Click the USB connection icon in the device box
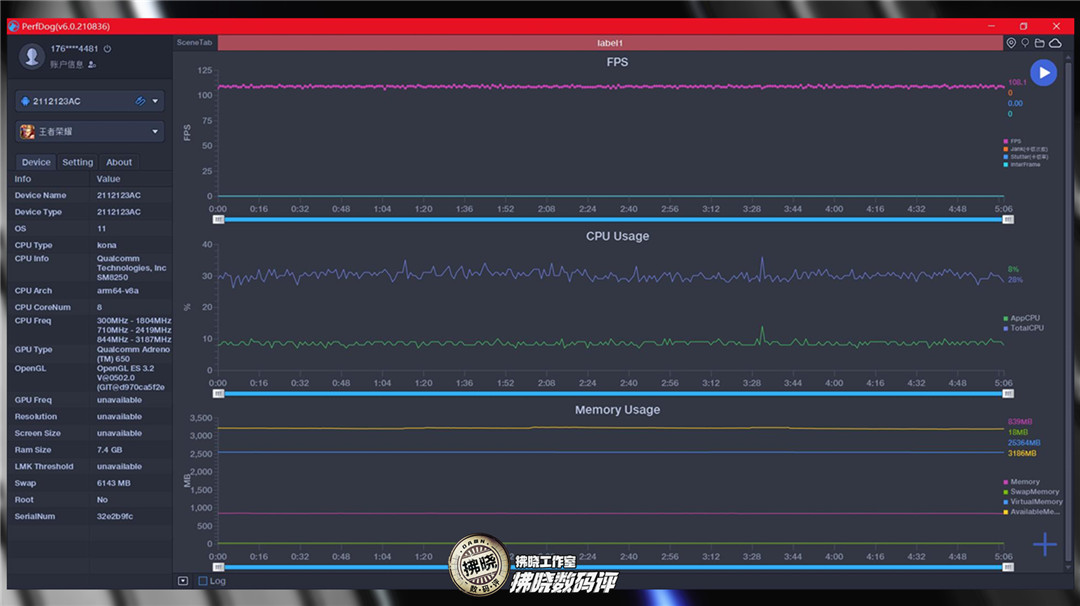The width and height of the screenshot is (1080, 606). tap(141, 101)
